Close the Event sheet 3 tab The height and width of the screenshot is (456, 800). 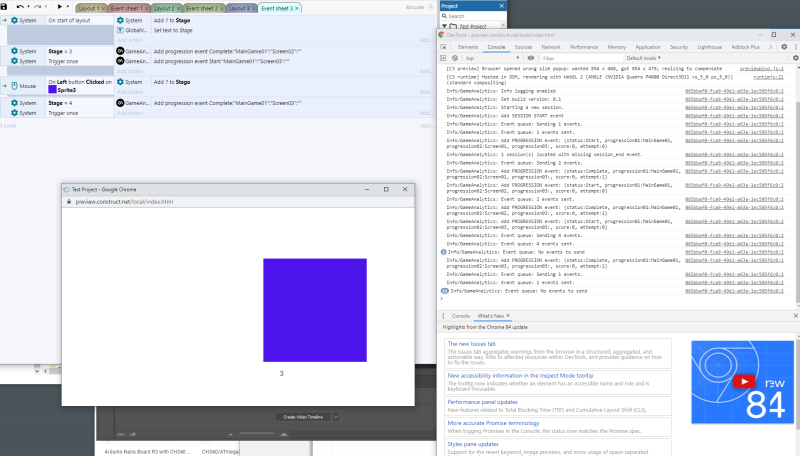coord(297,9)
